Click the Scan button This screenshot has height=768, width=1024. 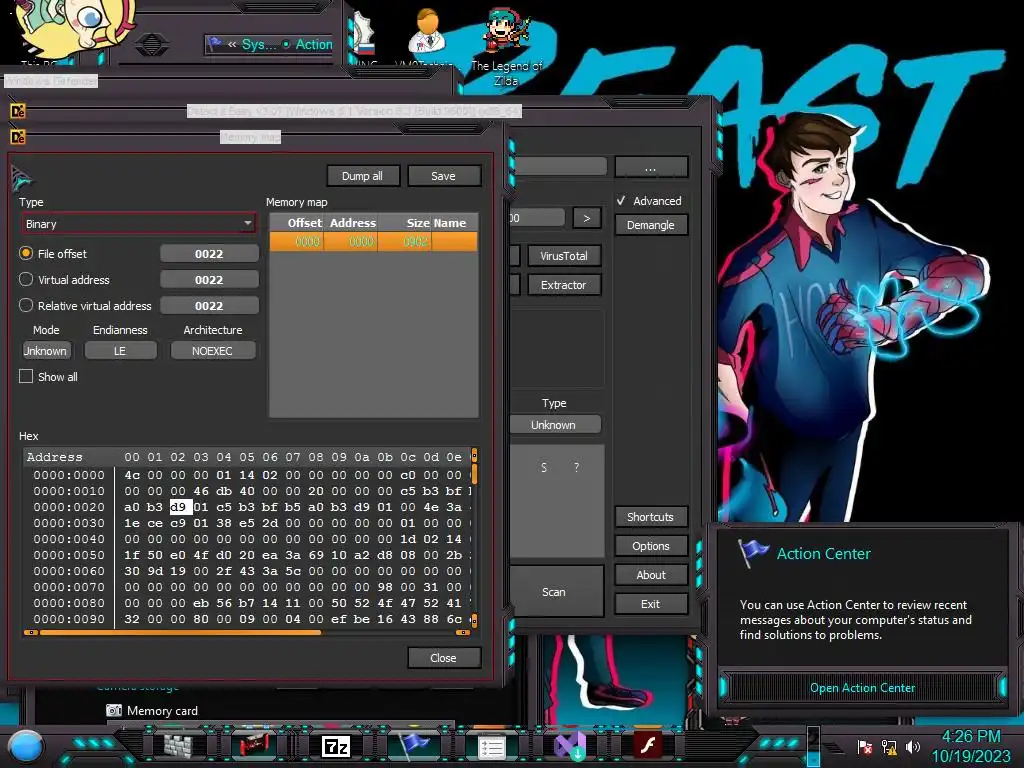pyautogui.click(x=555, y=592)
